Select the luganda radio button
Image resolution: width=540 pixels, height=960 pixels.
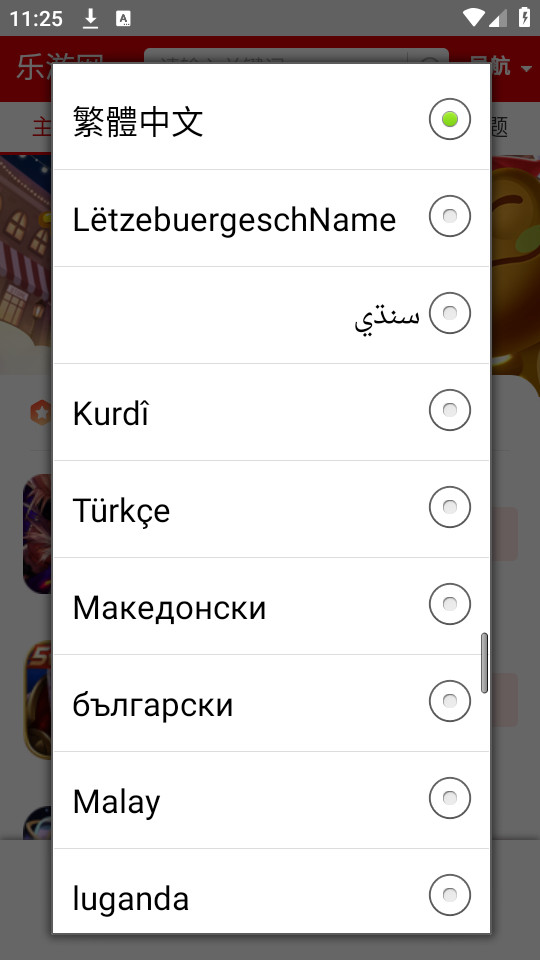tap(449, 895)
